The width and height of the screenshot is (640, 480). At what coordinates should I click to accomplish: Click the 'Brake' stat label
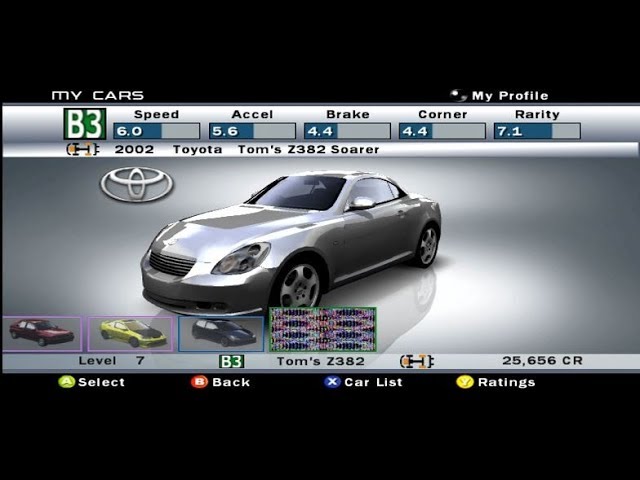[348, 115]
